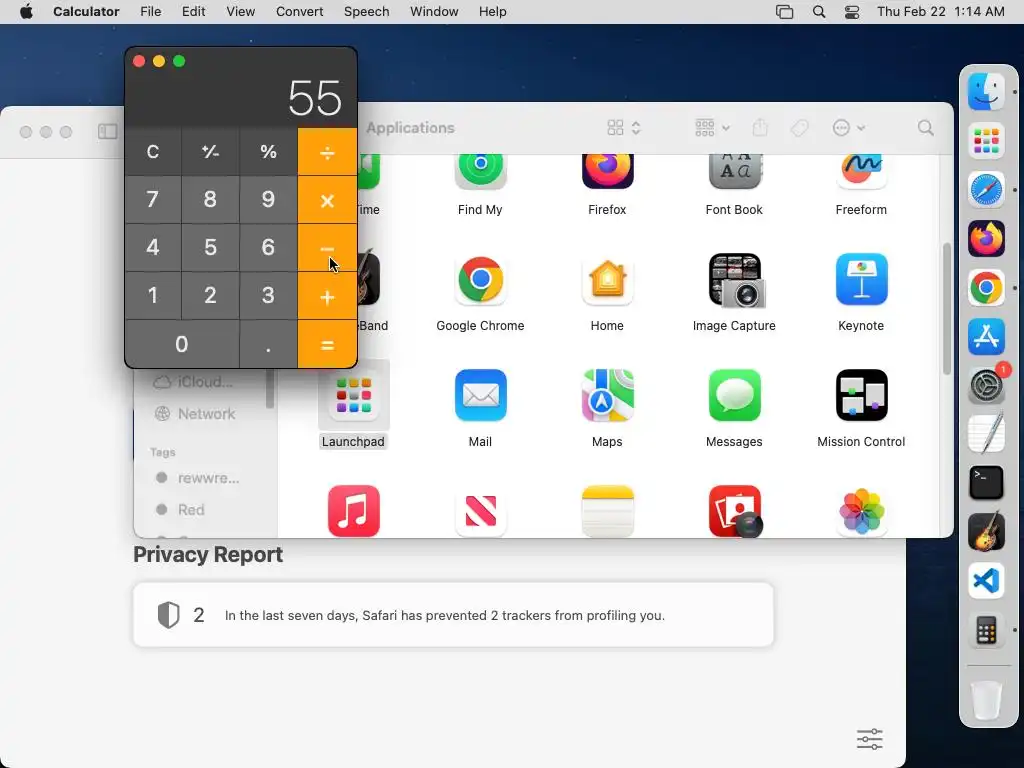Open Safari start page customization settings icon
Screen dimensions: 1024x768
869,739
